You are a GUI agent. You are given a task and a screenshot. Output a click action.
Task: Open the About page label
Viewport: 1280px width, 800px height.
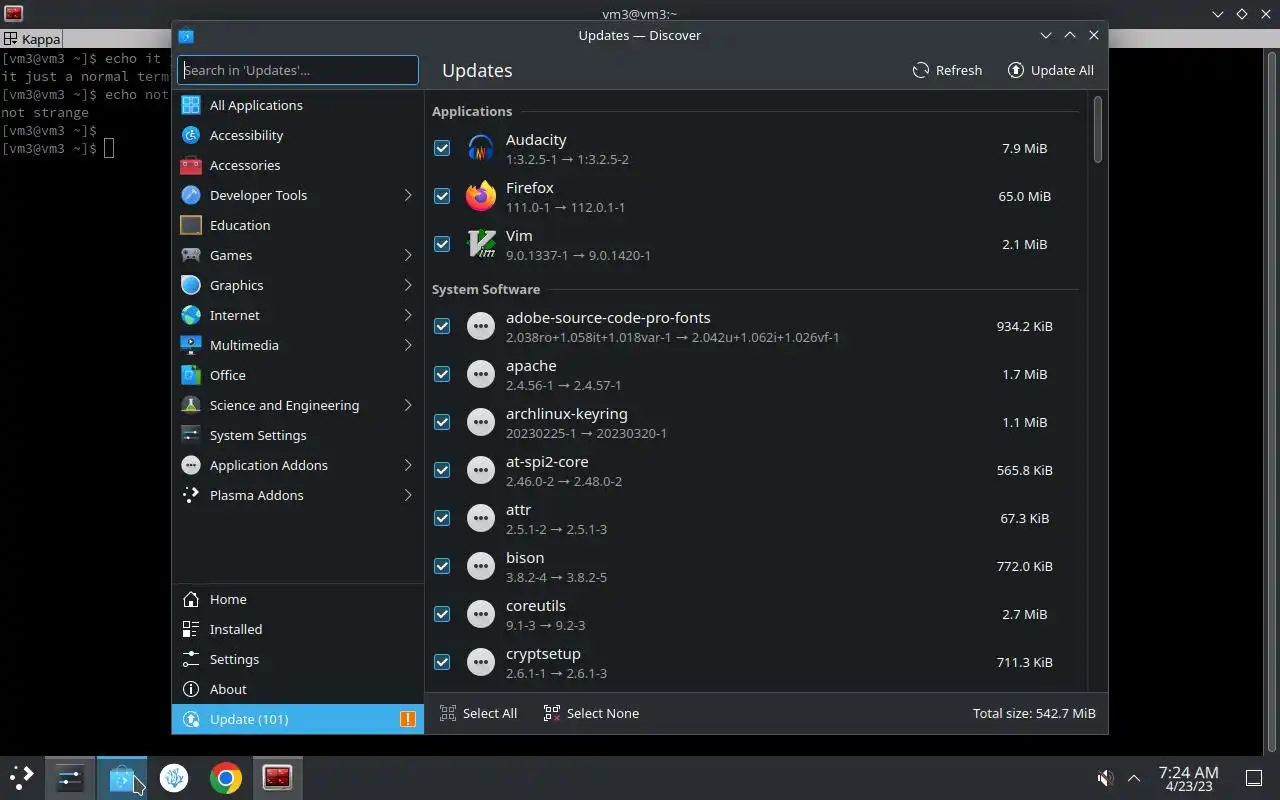[228, 689]
